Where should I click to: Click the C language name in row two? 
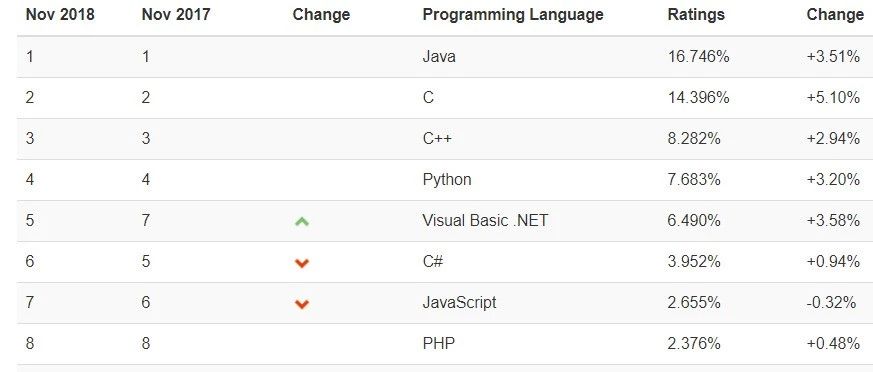point(428,97)
